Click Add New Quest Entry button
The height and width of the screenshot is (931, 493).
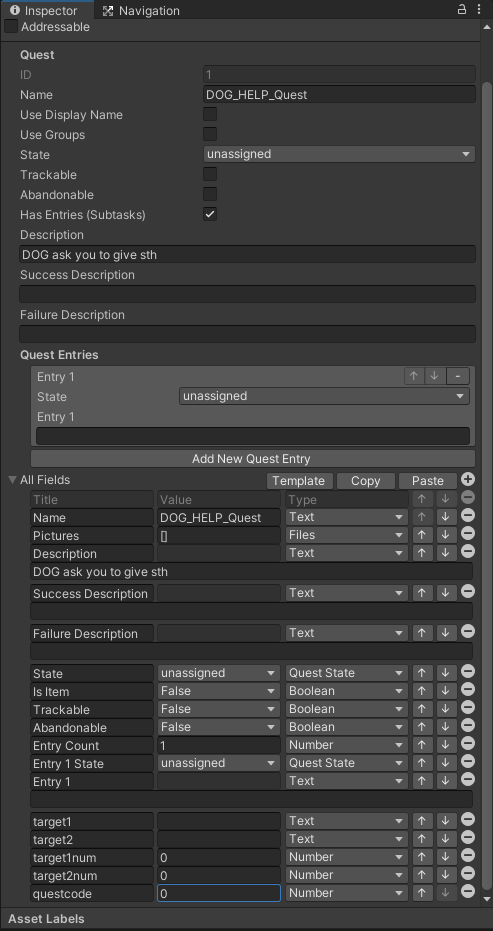[253, 458]
